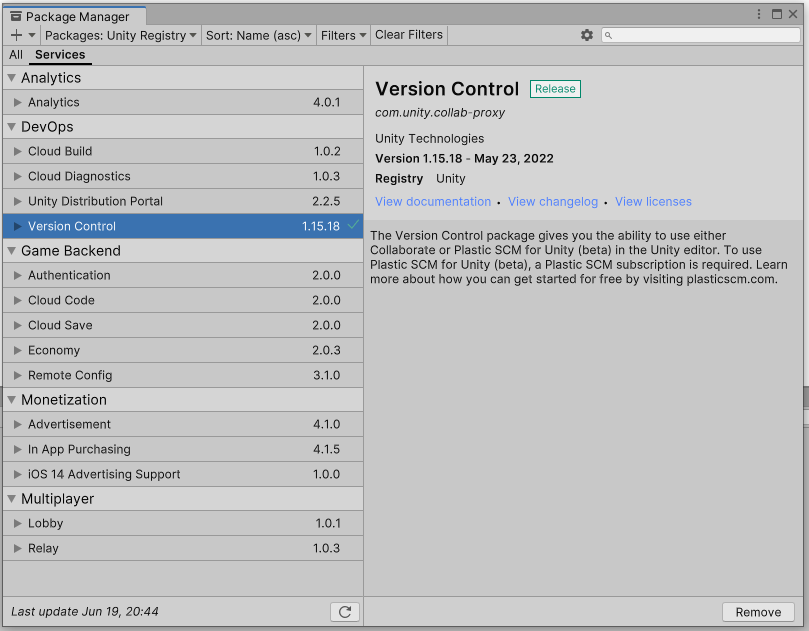Expand the Cloud Build package arrow
809x631 pixels.
18,151
